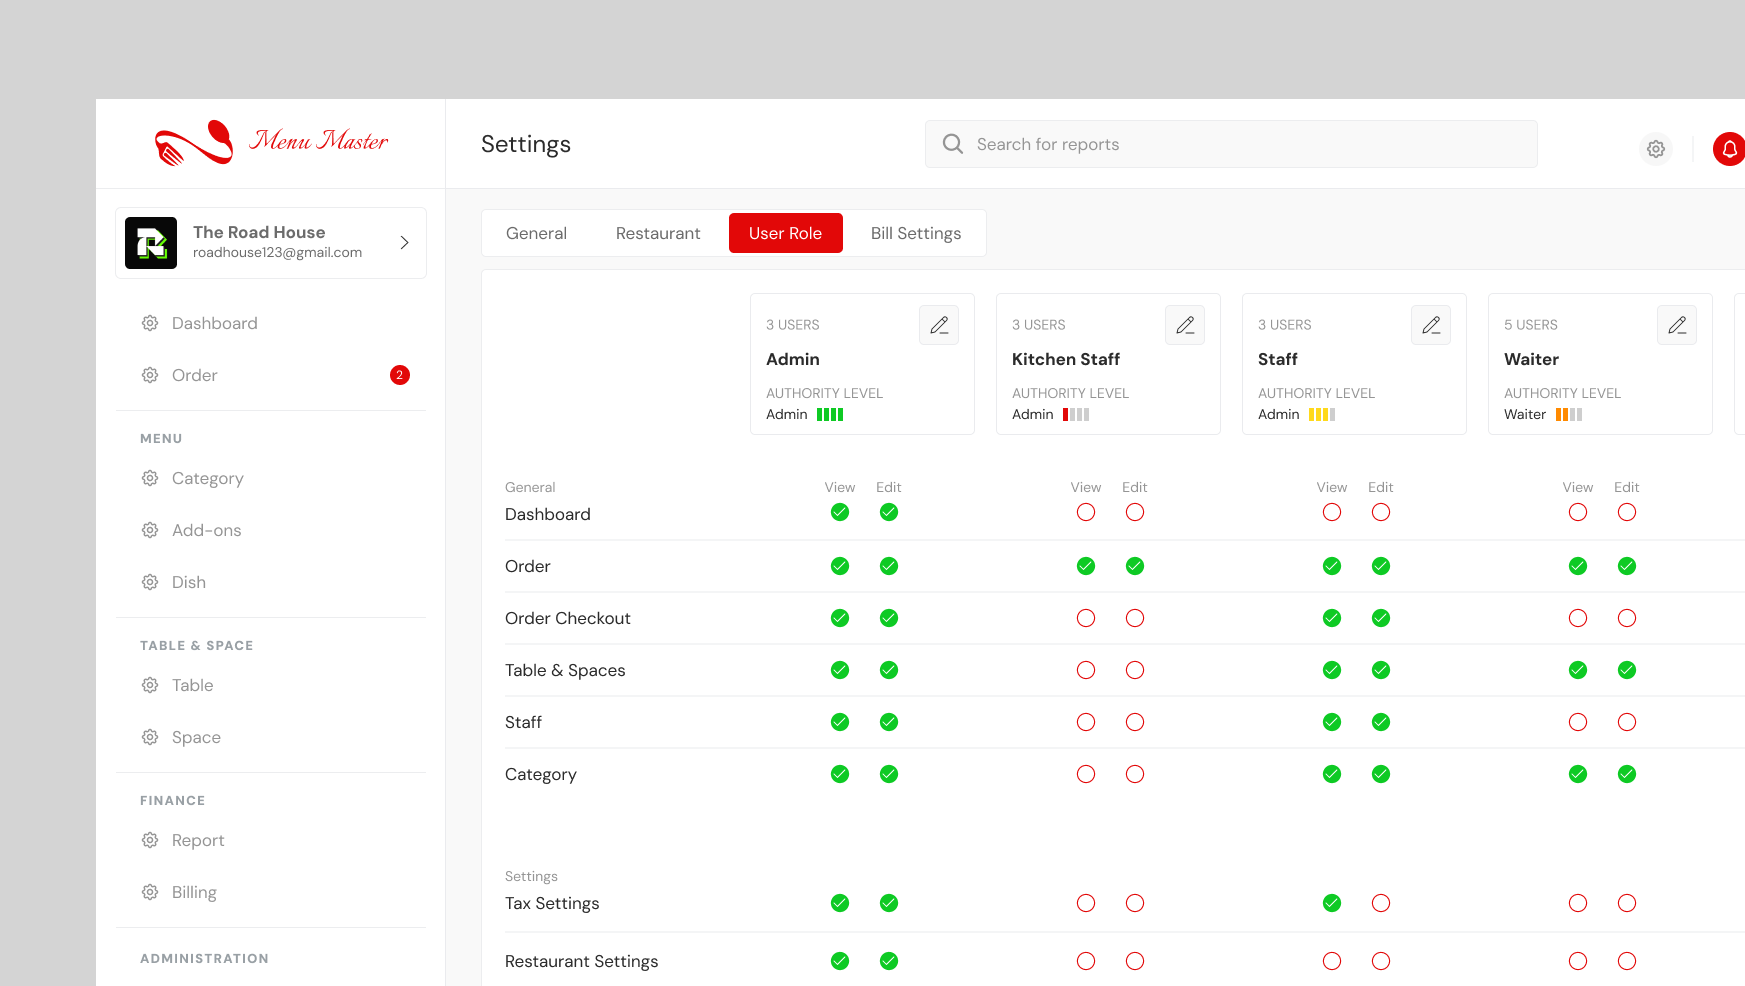Open settings gear icon in top bar
Screen dimensions: 1745x986
coord(1656,149)
